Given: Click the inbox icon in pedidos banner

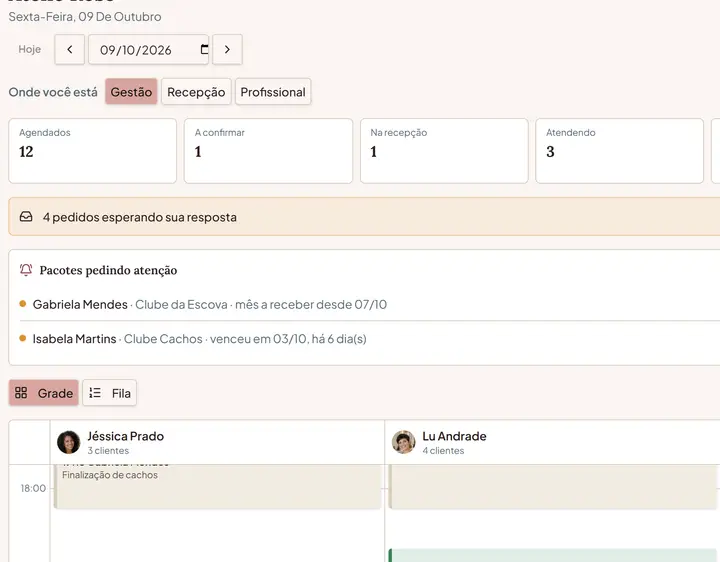Looking at the screenshot, I should pos(26,217).
